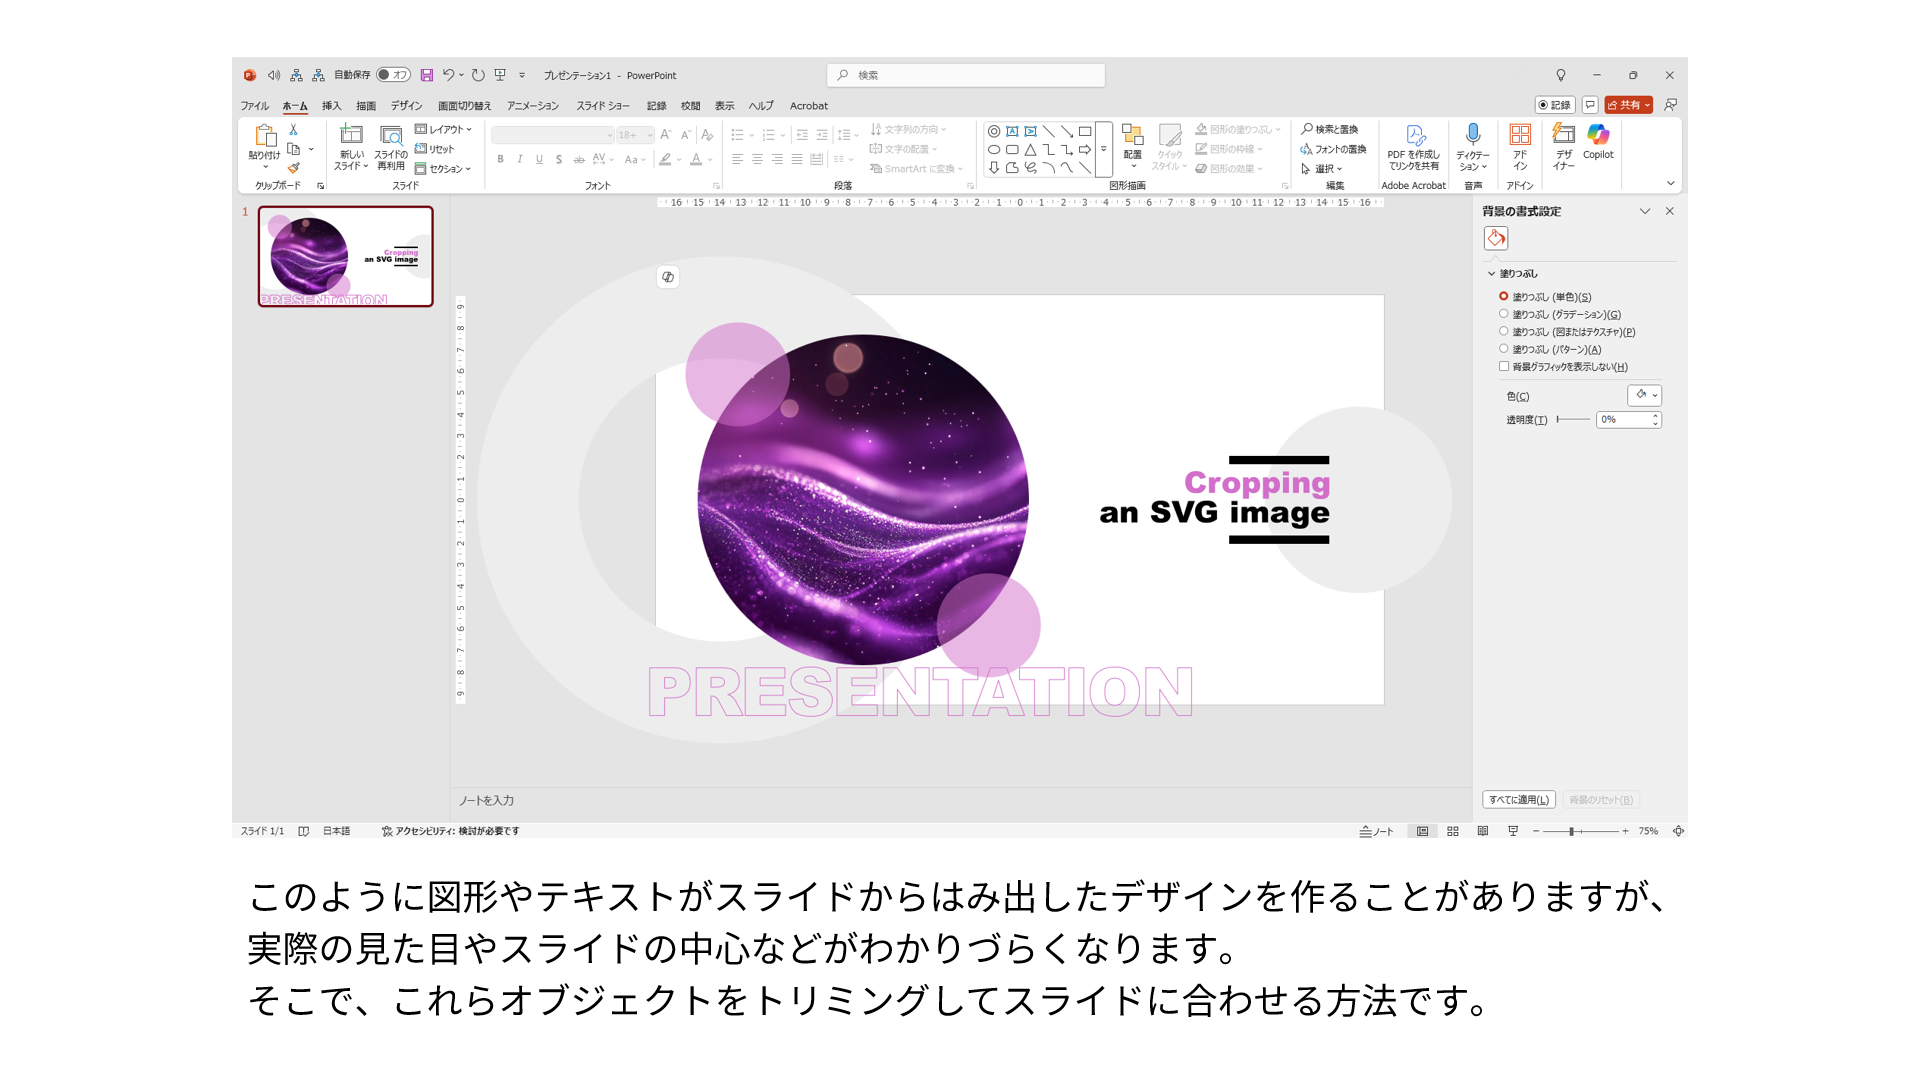1920x1080 pixels.
Task: Select the text box shape icon
Action: pyautogui.click(x=1012, y=131)
